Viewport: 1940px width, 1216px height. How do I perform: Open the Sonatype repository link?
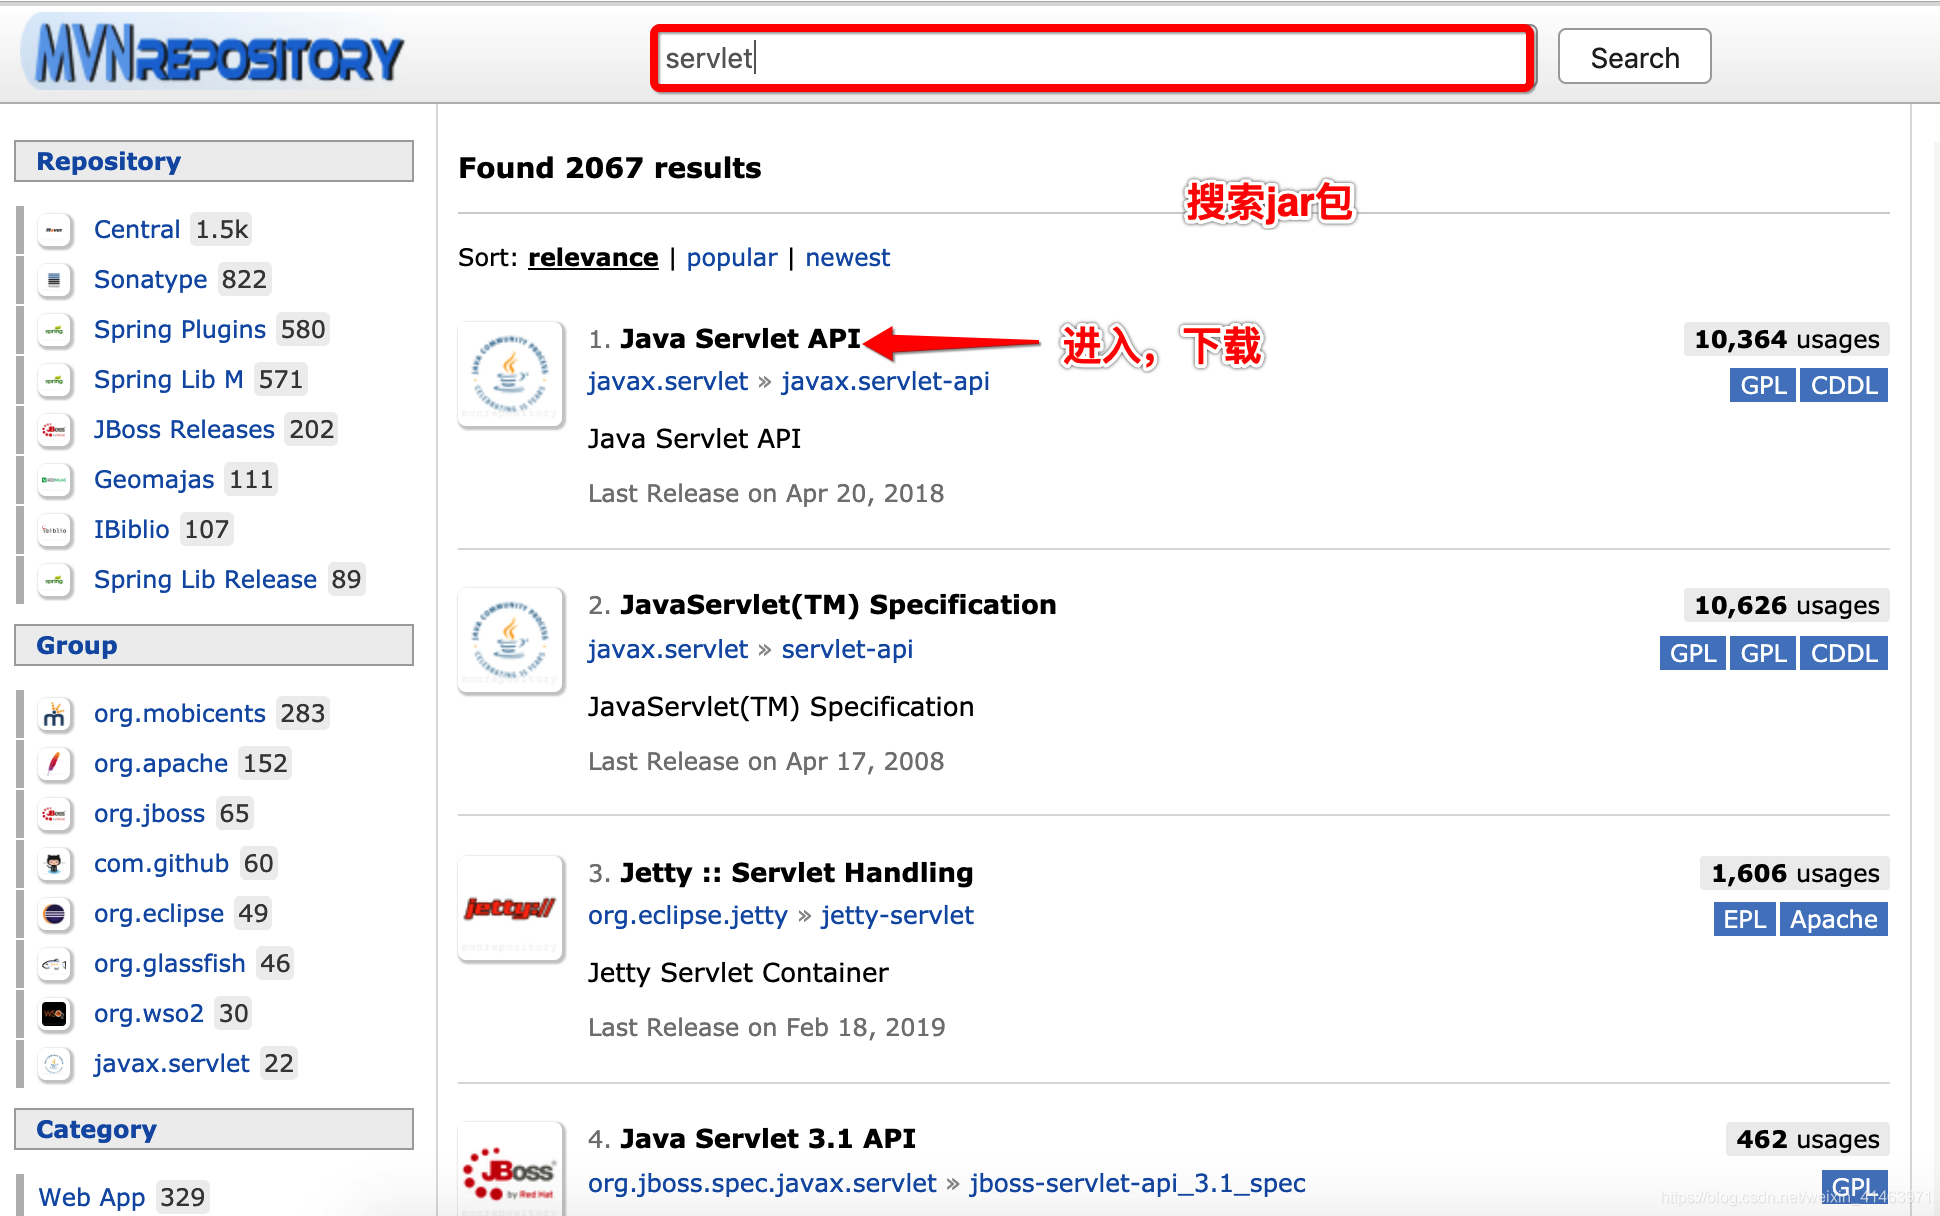(x=151, y=280)
